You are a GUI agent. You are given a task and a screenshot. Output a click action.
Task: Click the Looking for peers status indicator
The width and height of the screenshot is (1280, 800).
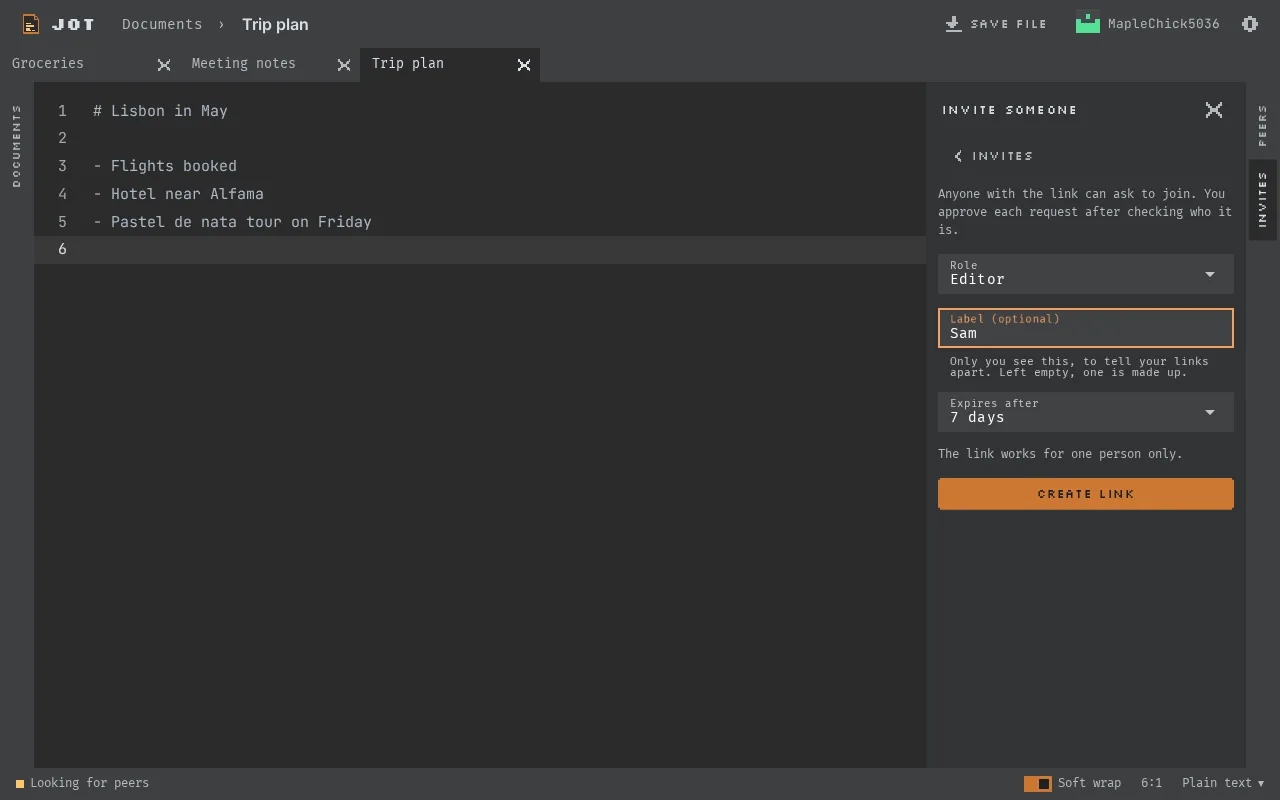[82, 783]
